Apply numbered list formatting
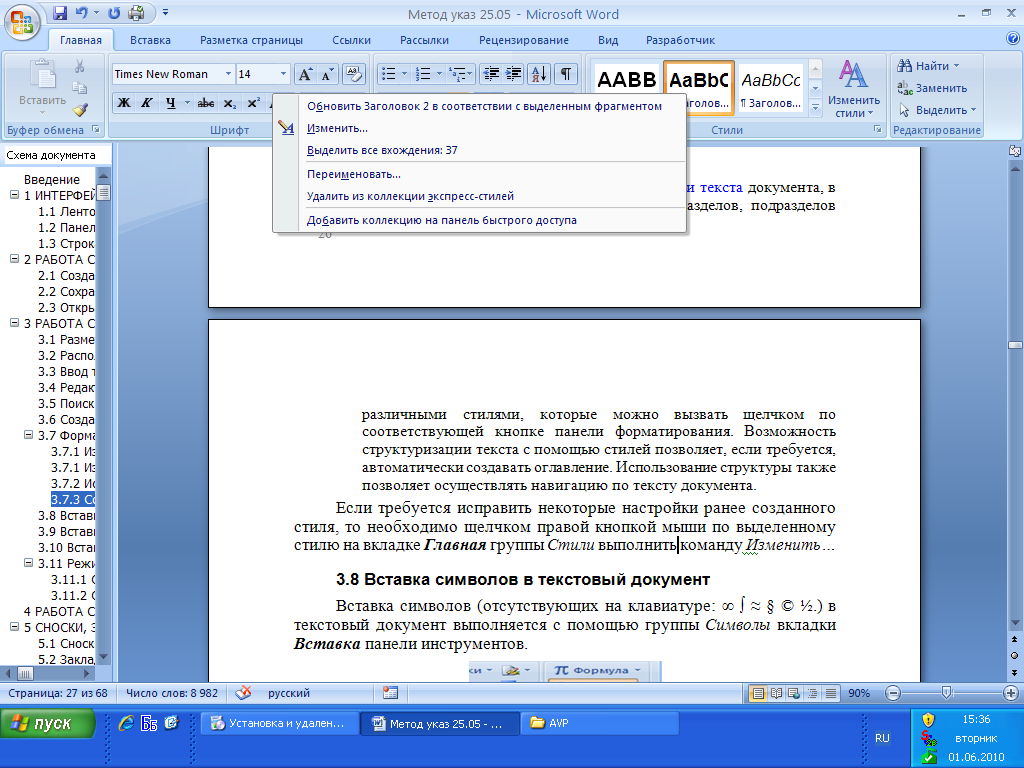 (423, 74)
